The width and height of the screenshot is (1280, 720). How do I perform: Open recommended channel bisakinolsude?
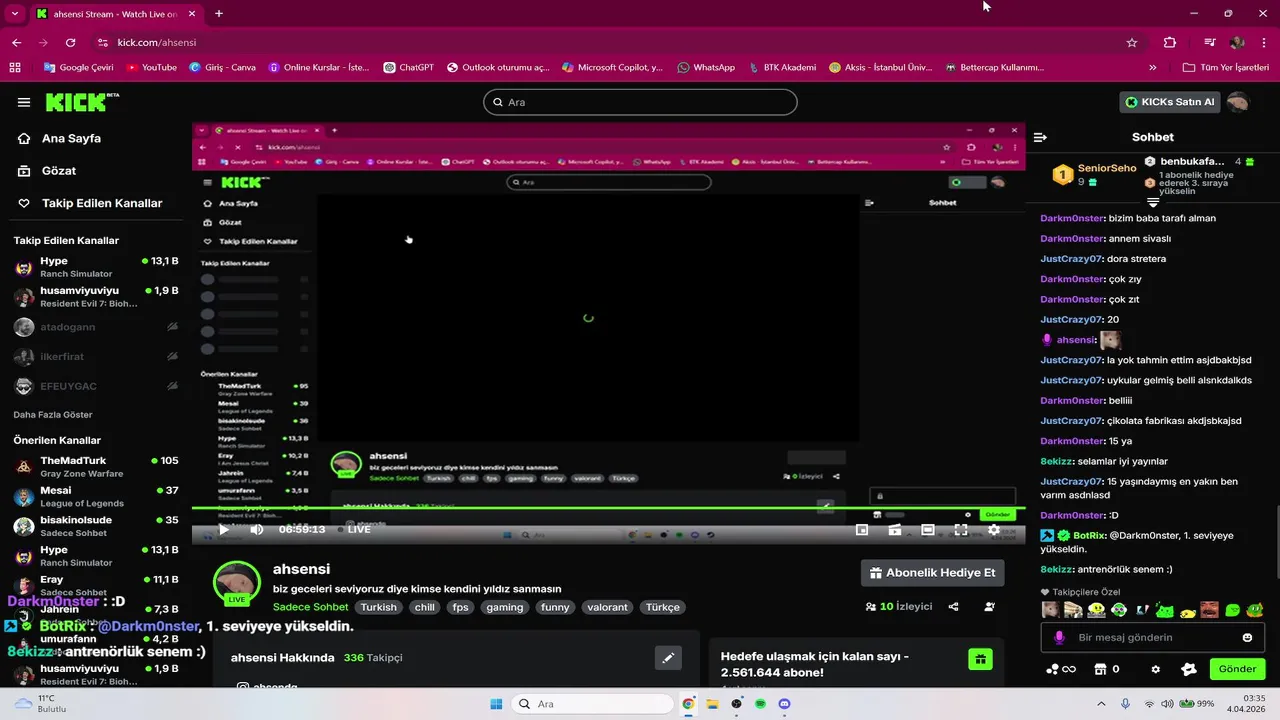pyautogui.click(x=96, y=526)
